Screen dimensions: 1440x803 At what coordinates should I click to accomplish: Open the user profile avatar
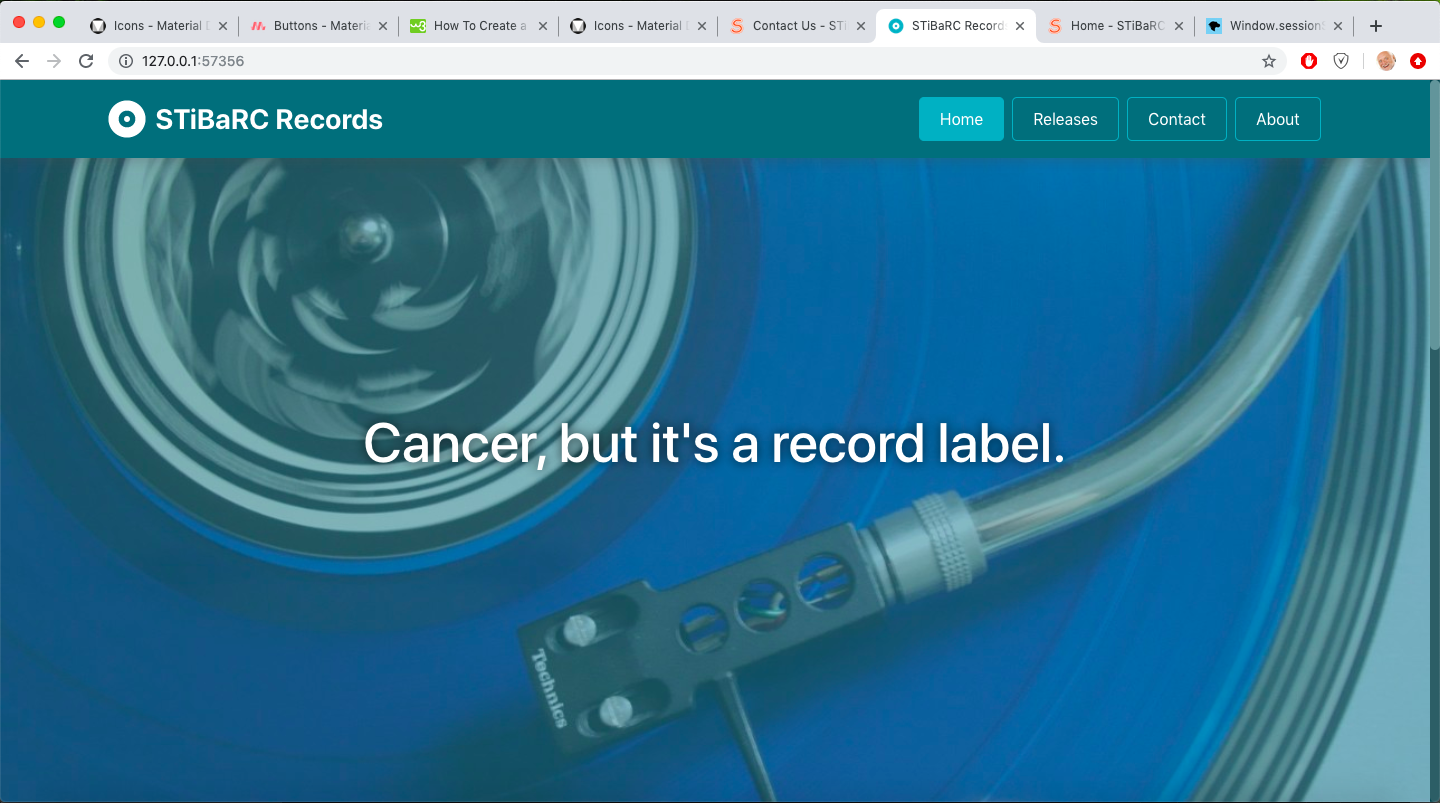tap(1386, 61)
